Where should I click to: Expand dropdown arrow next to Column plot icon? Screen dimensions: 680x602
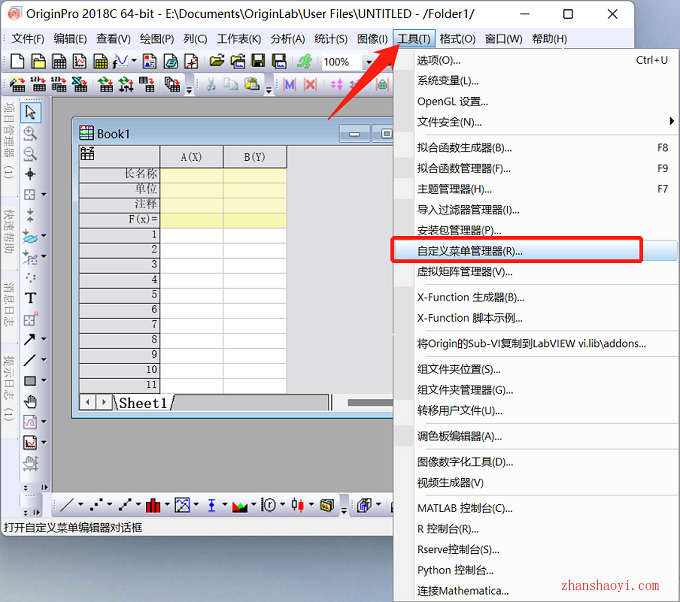click(x=167, y=505)
